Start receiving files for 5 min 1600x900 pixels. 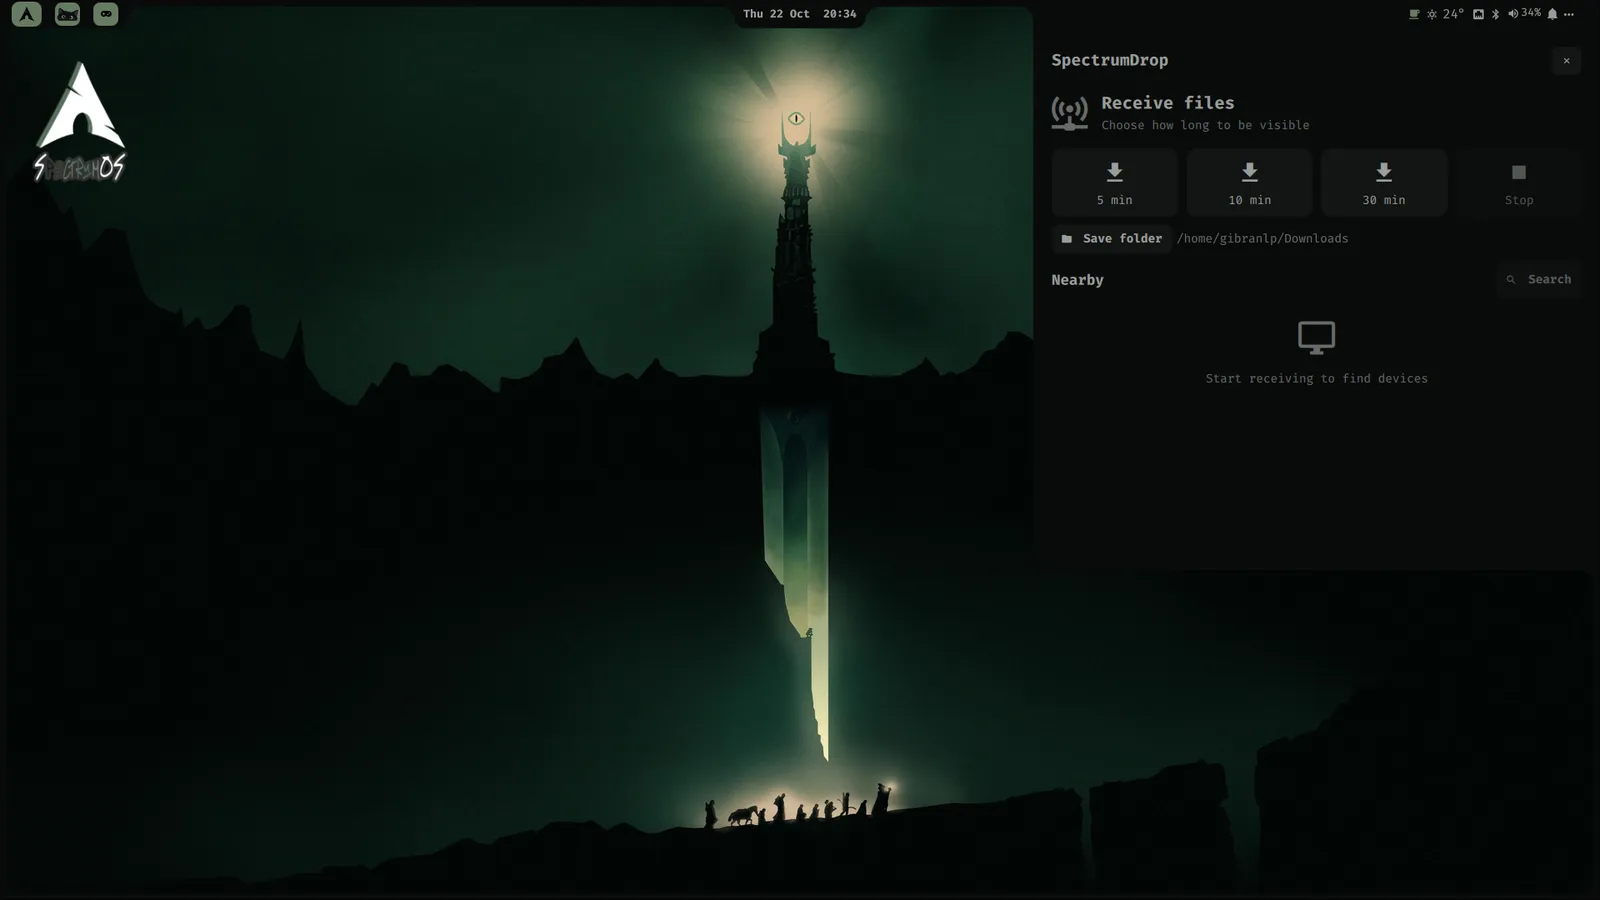click(x=1114, y=183)
